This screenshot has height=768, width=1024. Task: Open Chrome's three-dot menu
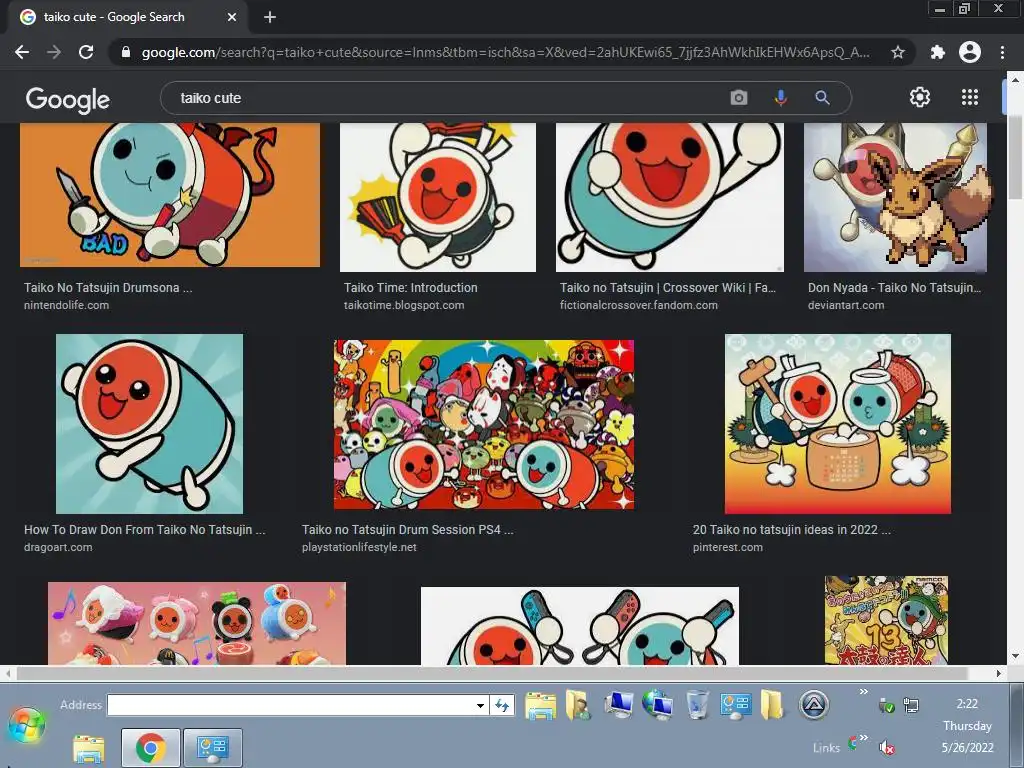coord(1002,52)
